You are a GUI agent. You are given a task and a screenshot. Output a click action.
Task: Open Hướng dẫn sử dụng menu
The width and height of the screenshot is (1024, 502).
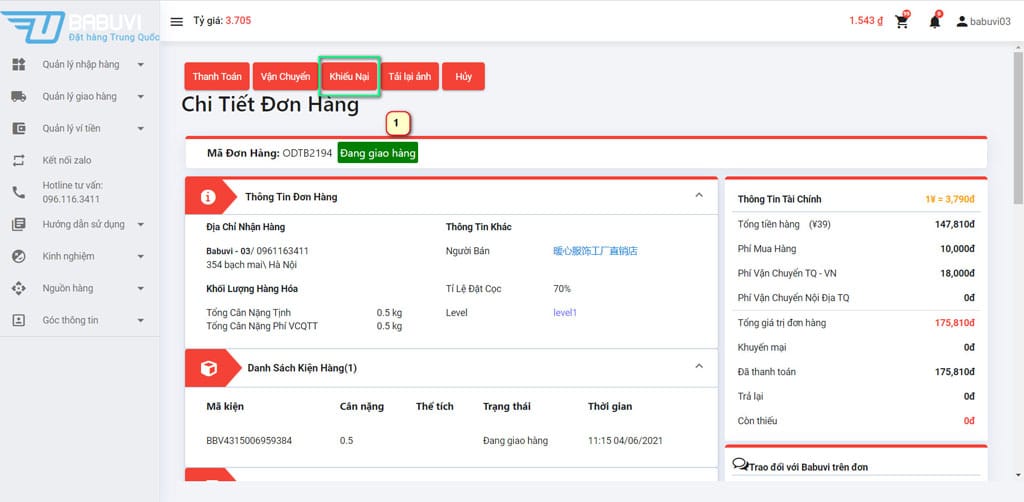click(x=84, y=225)
